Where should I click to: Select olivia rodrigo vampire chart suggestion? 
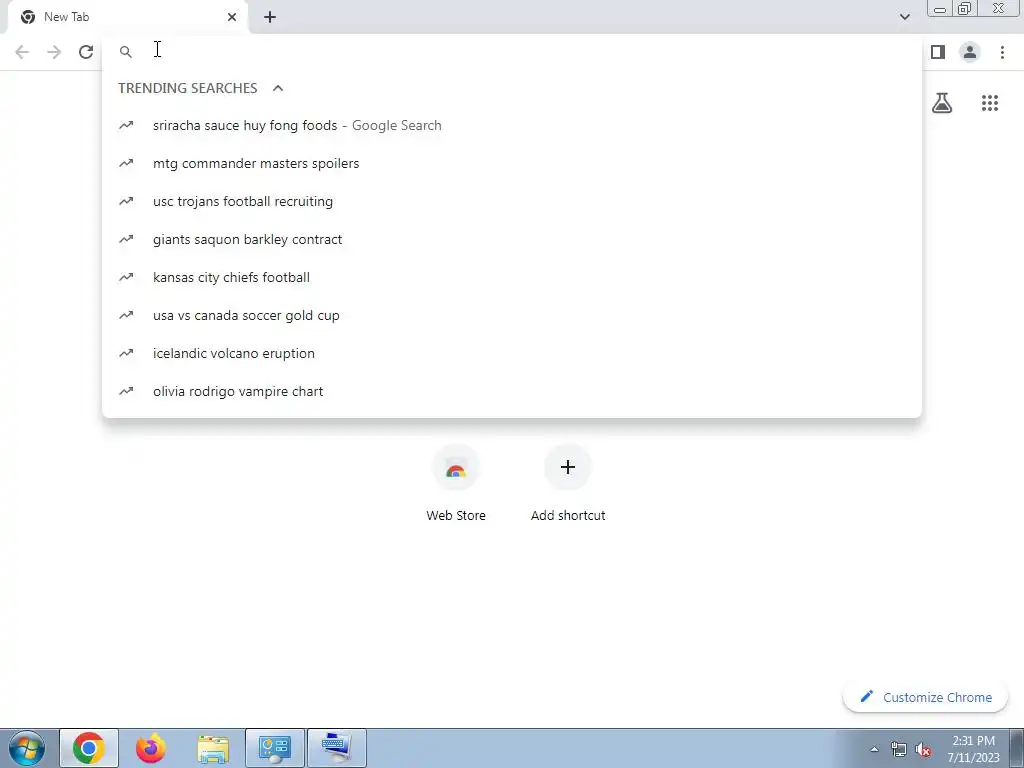pos(512,391)
